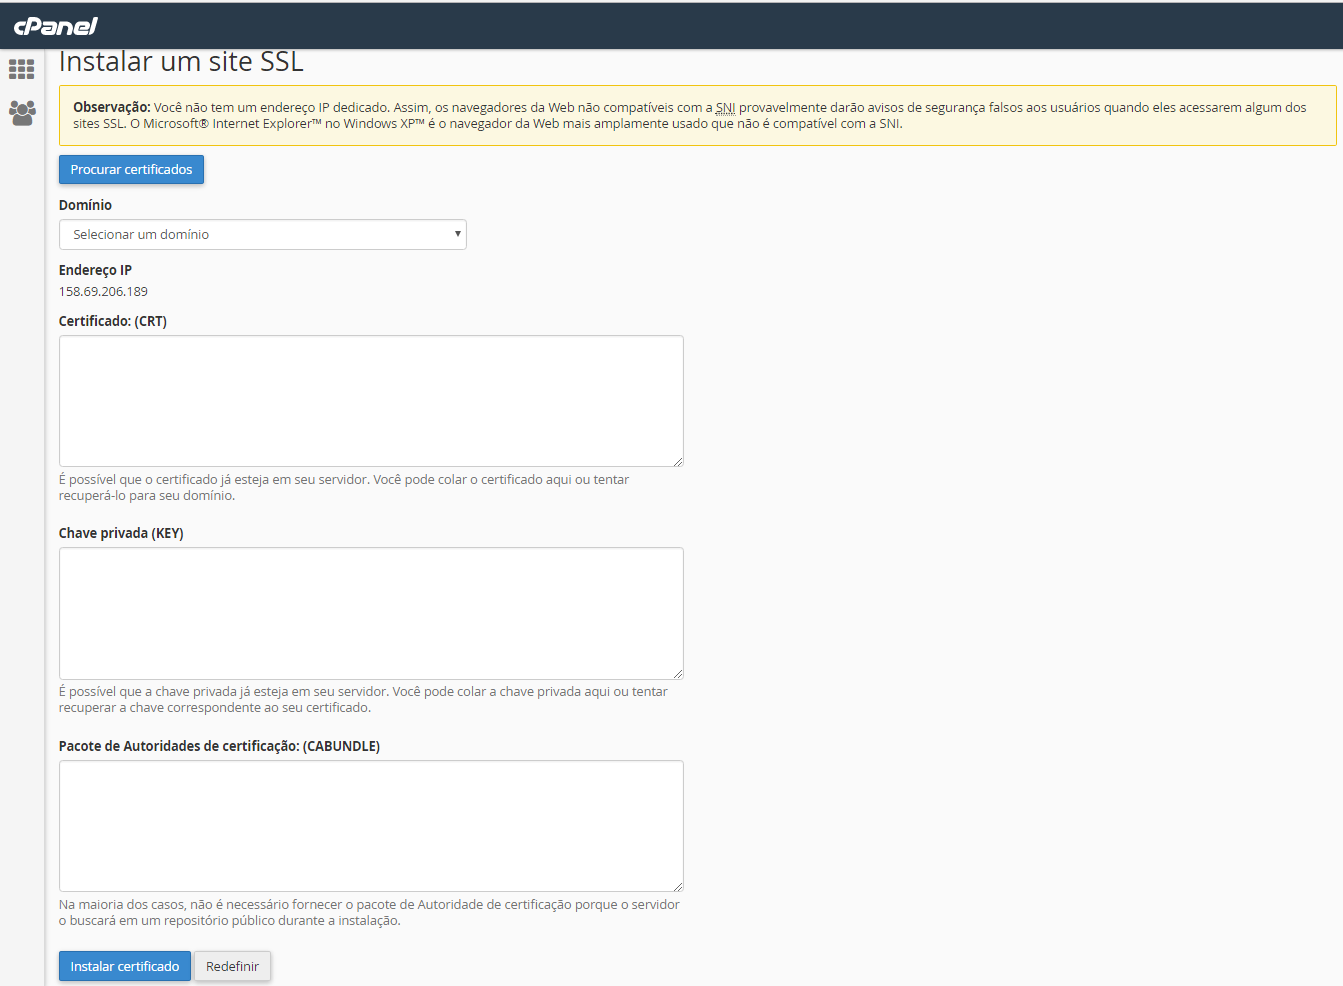The image size is (1343, 986).
Task: Click Pacote de Autoridades de certificação label
Action: pos(219,746)
